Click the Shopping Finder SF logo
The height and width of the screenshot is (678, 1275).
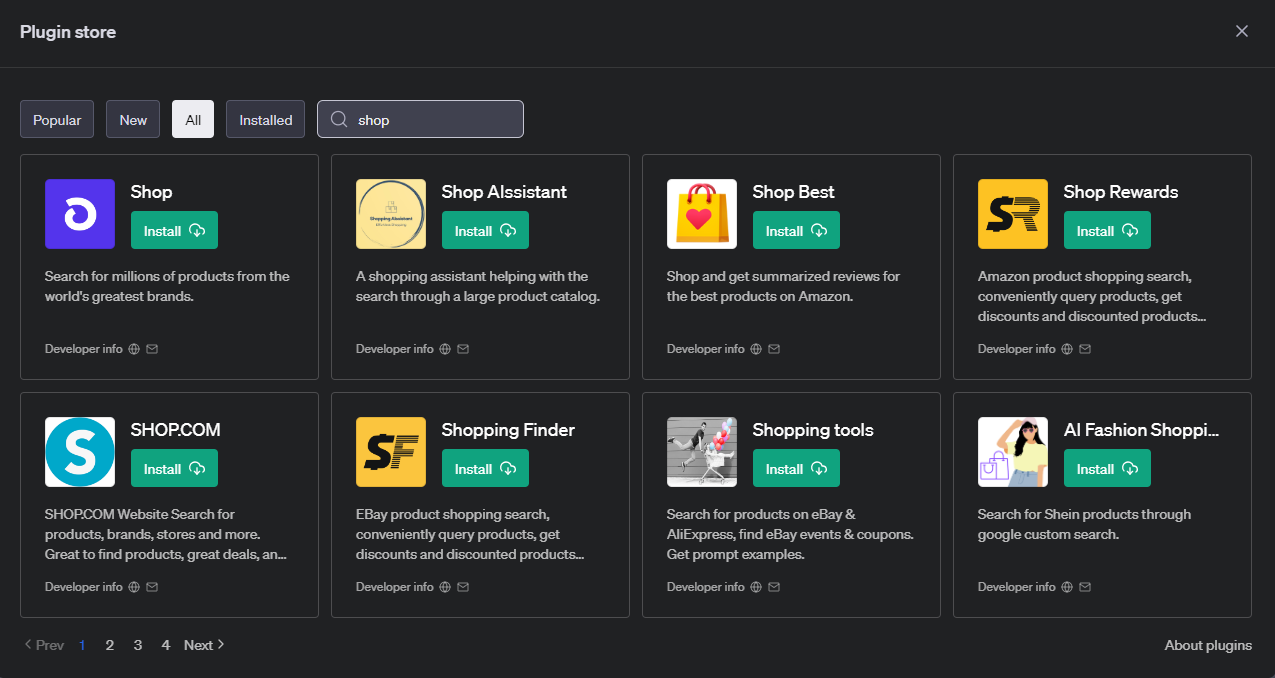click(x=391, y=452)
